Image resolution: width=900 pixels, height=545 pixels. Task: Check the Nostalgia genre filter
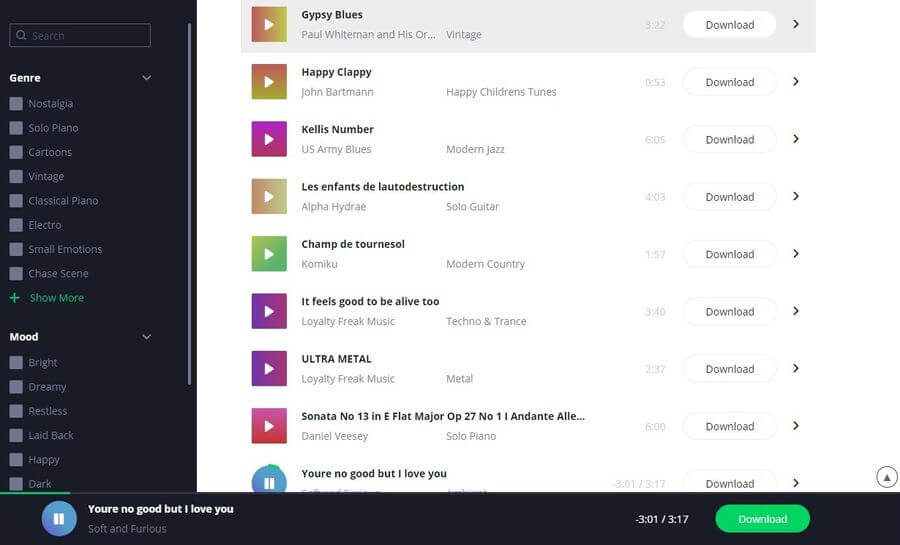pos(16,103)
